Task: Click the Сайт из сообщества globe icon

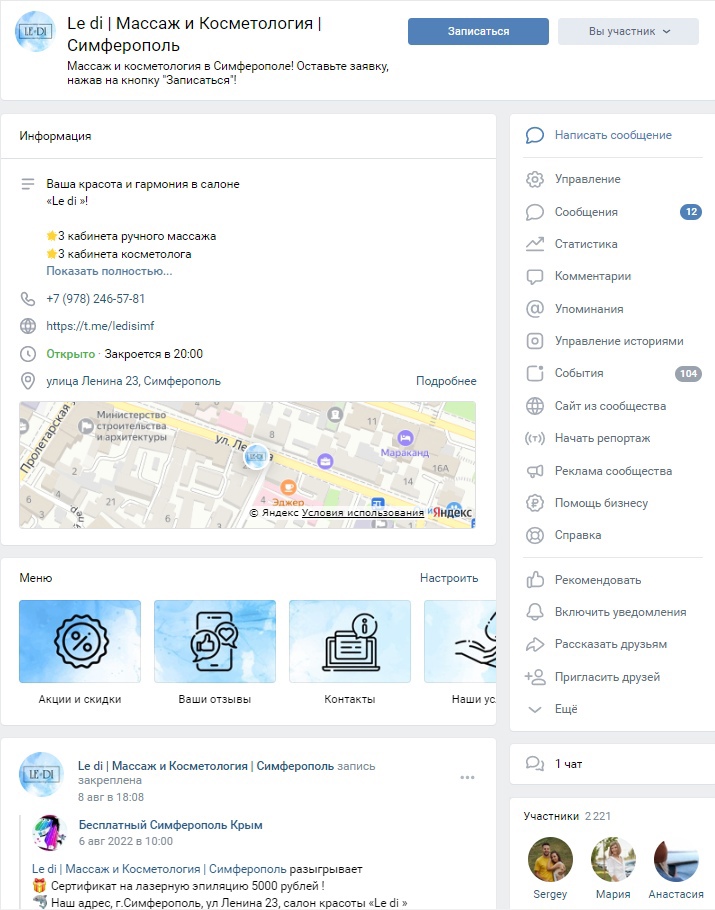Action: pyautogui.click(x=535, y=406)
